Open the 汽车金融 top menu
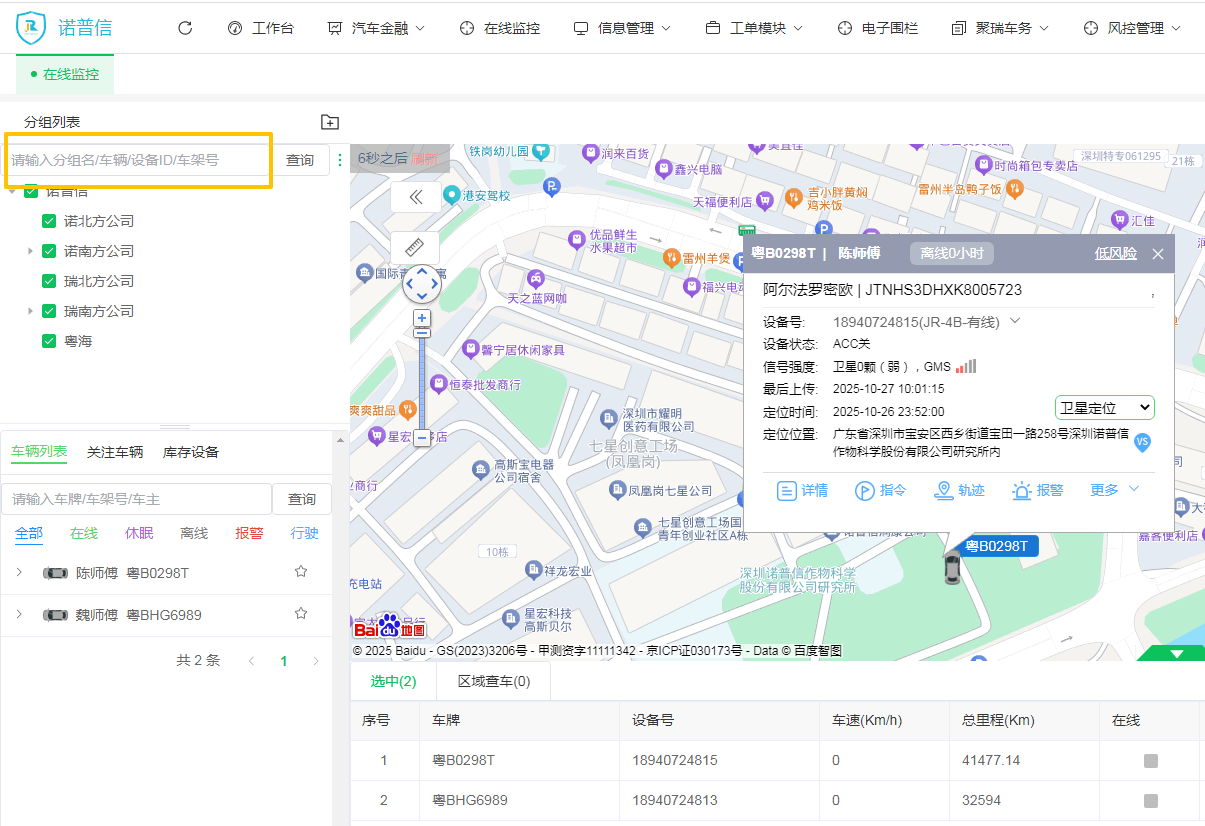This screenshot has height=826, width=1205. (376, 28)
